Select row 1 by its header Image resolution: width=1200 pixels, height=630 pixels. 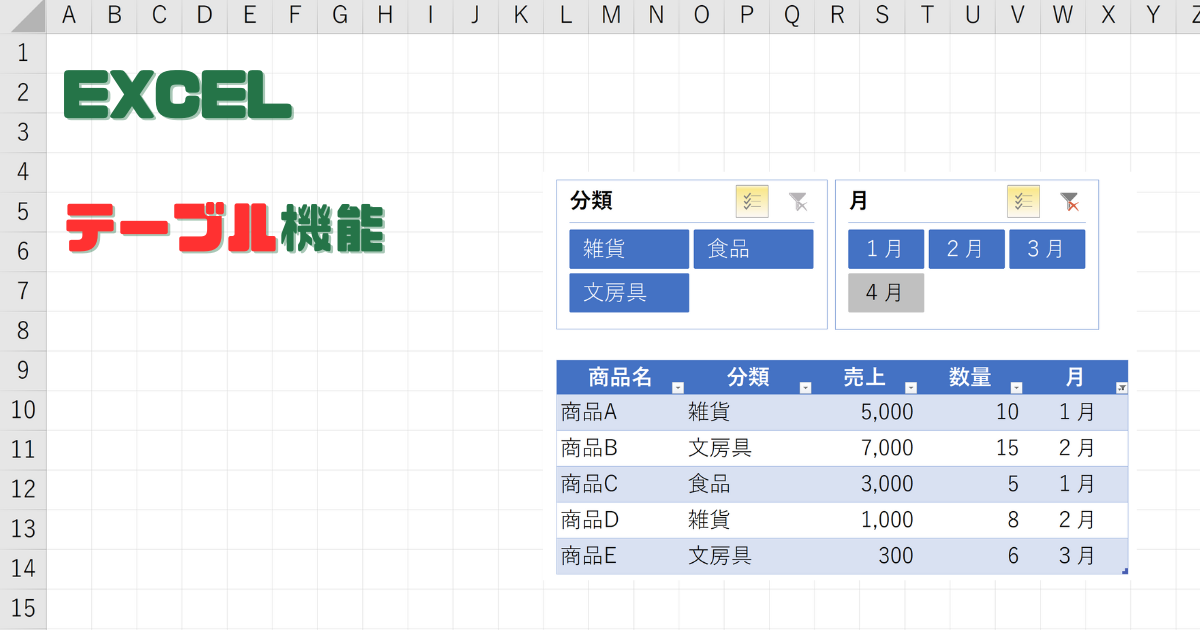pyautogui.click(x=23, y=53)
